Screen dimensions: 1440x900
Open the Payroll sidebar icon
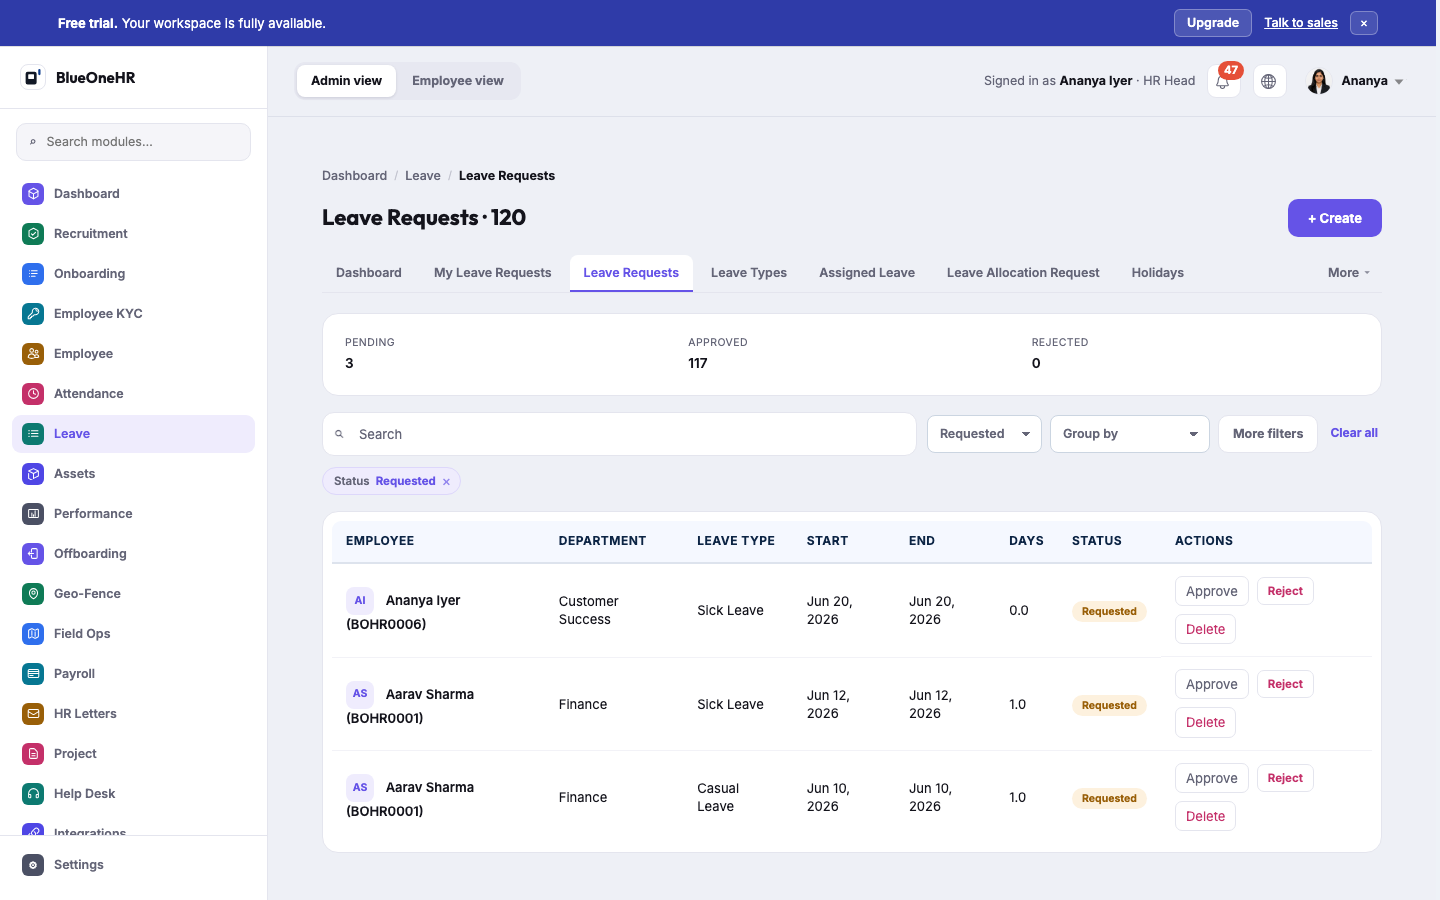click(33, 673)
